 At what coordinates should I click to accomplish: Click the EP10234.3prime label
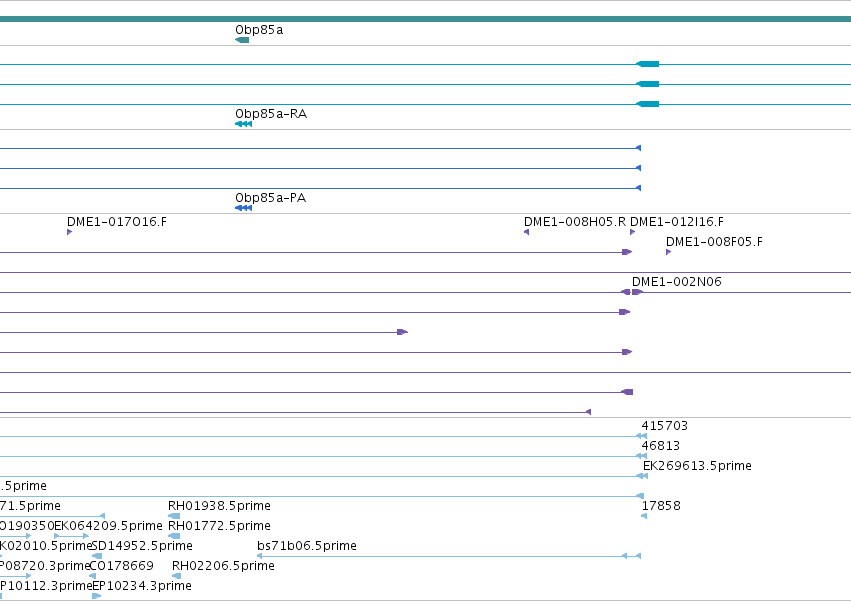(x=142, y=586)
